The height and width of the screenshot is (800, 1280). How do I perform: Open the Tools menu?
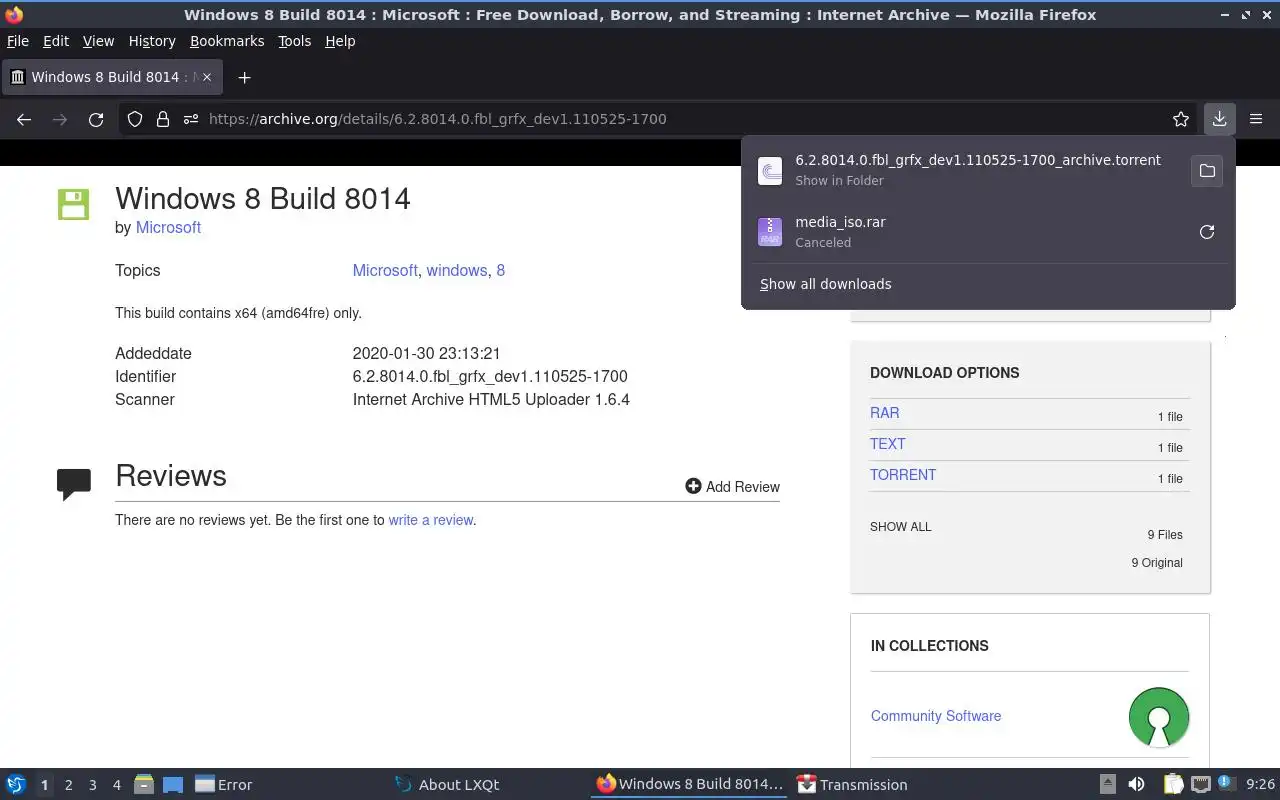click(295, 41)
